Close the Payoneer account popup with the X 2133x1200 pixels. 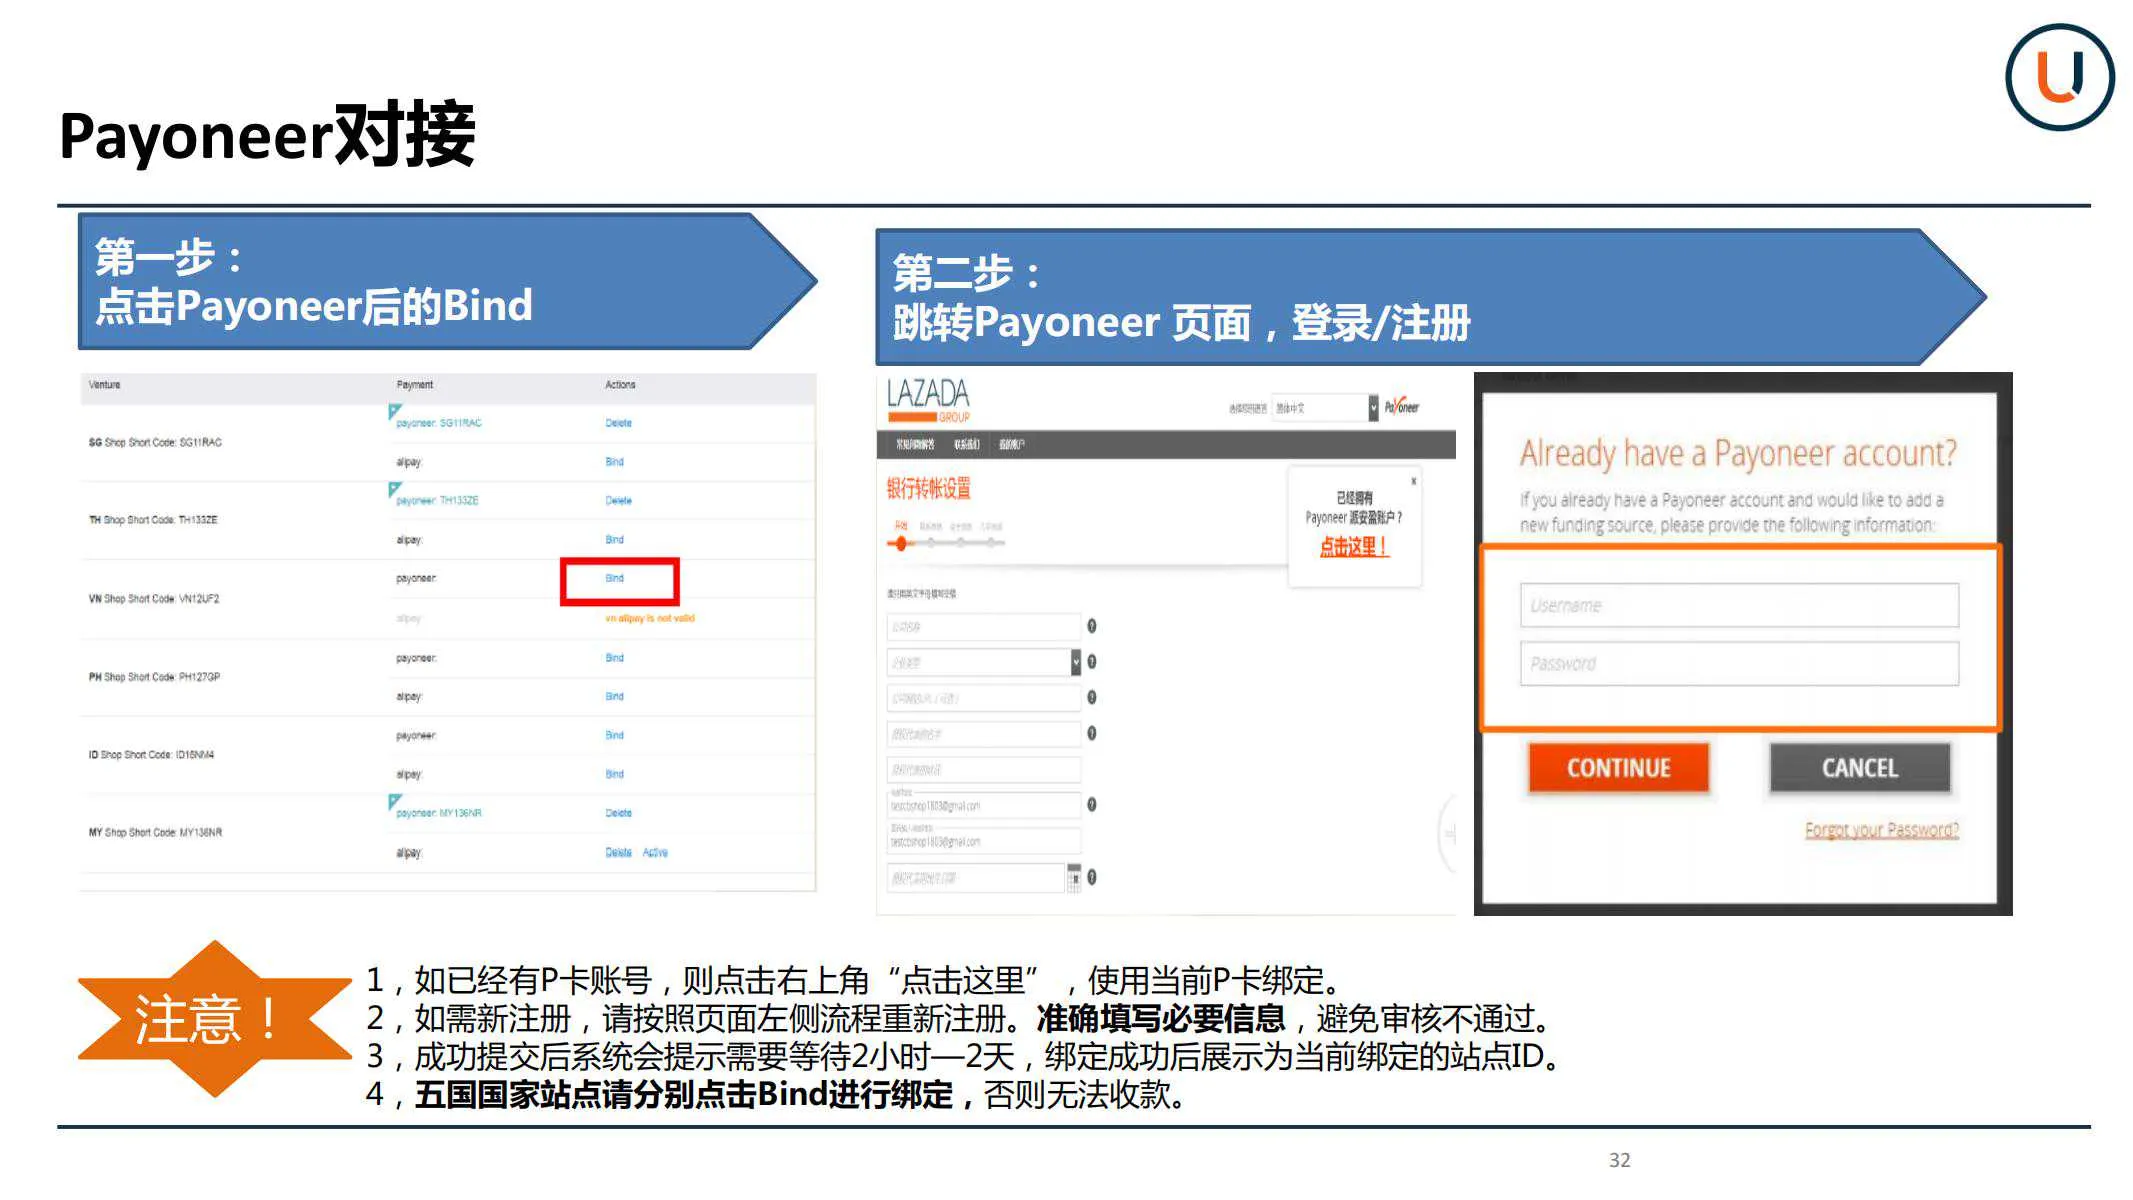(1414, 481)
